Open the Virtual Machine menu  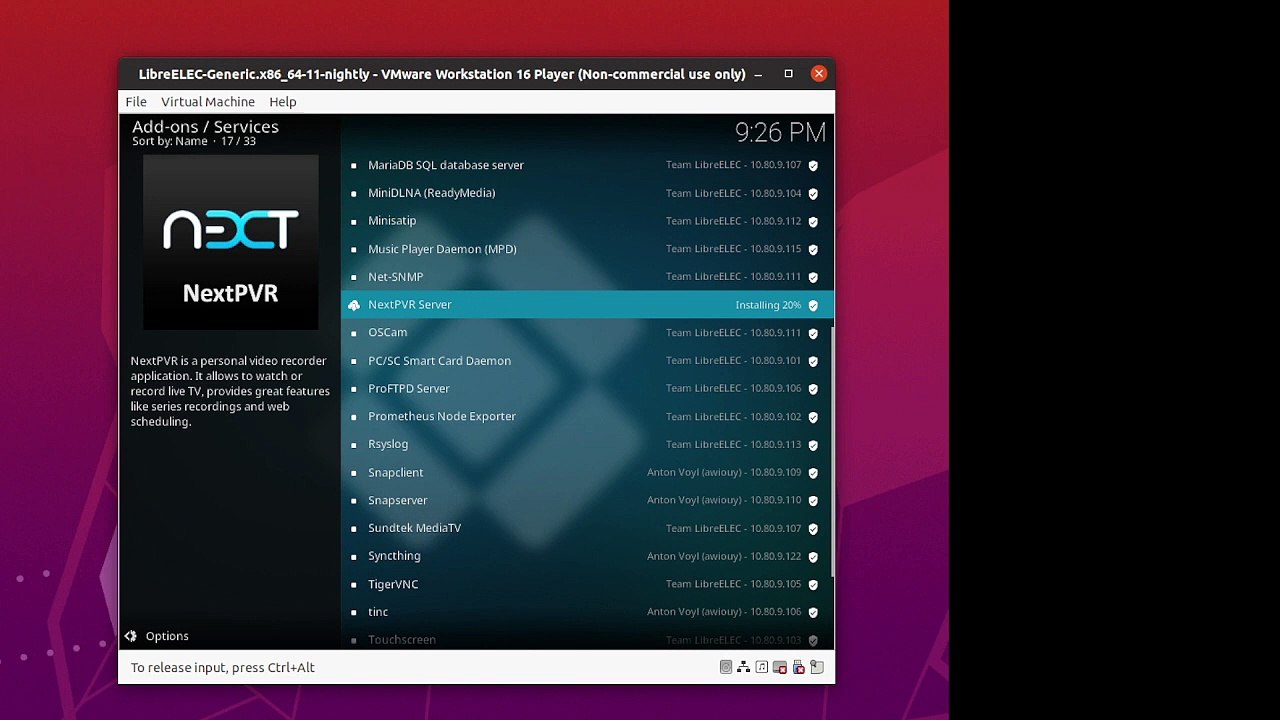point(208,102)
